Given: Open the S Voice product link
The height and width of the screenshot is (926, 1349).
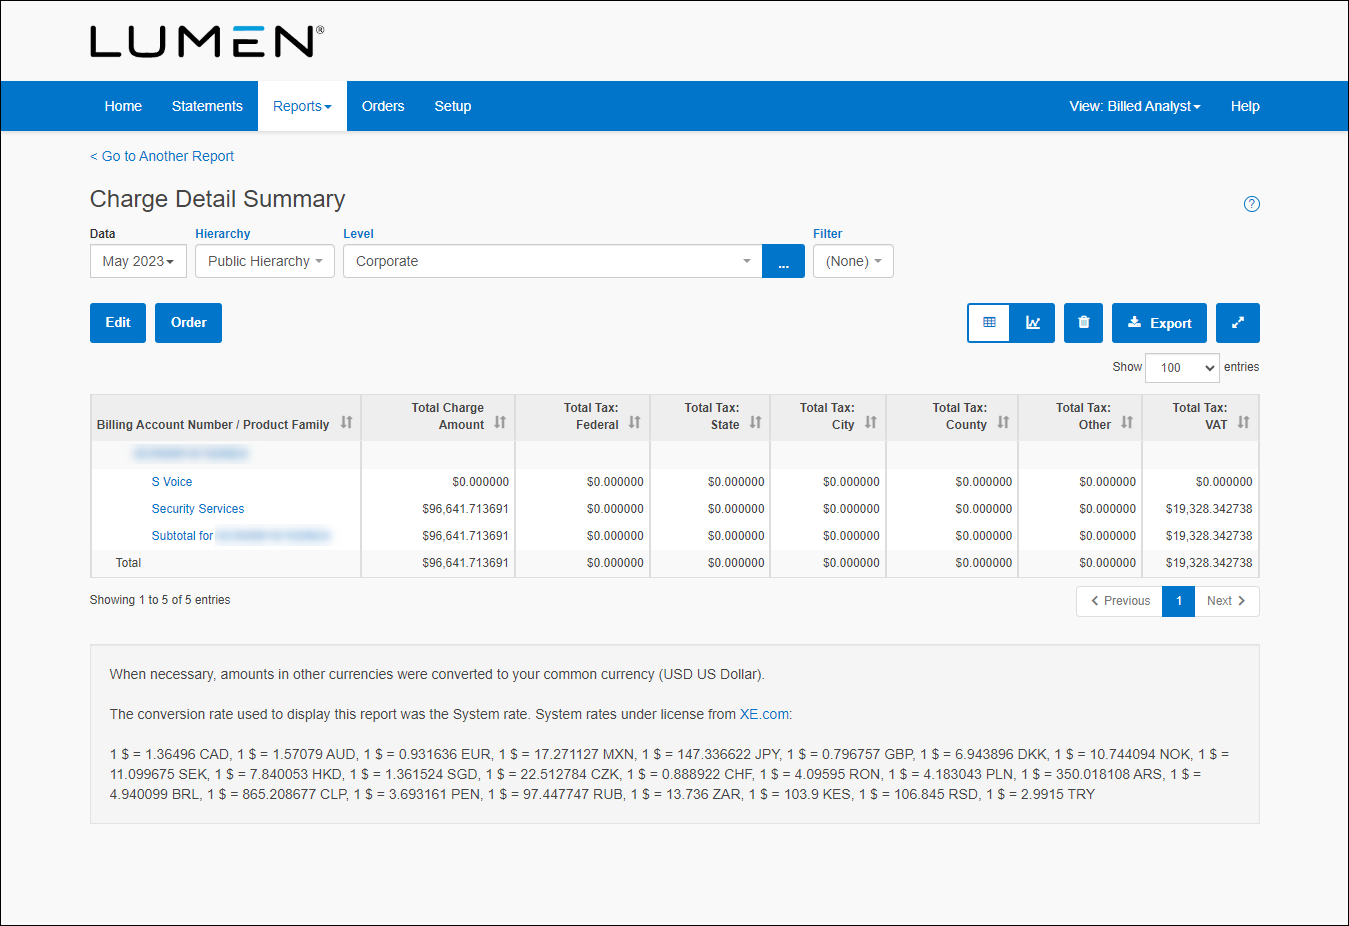Looking at the screenshot, I should 172,482.
